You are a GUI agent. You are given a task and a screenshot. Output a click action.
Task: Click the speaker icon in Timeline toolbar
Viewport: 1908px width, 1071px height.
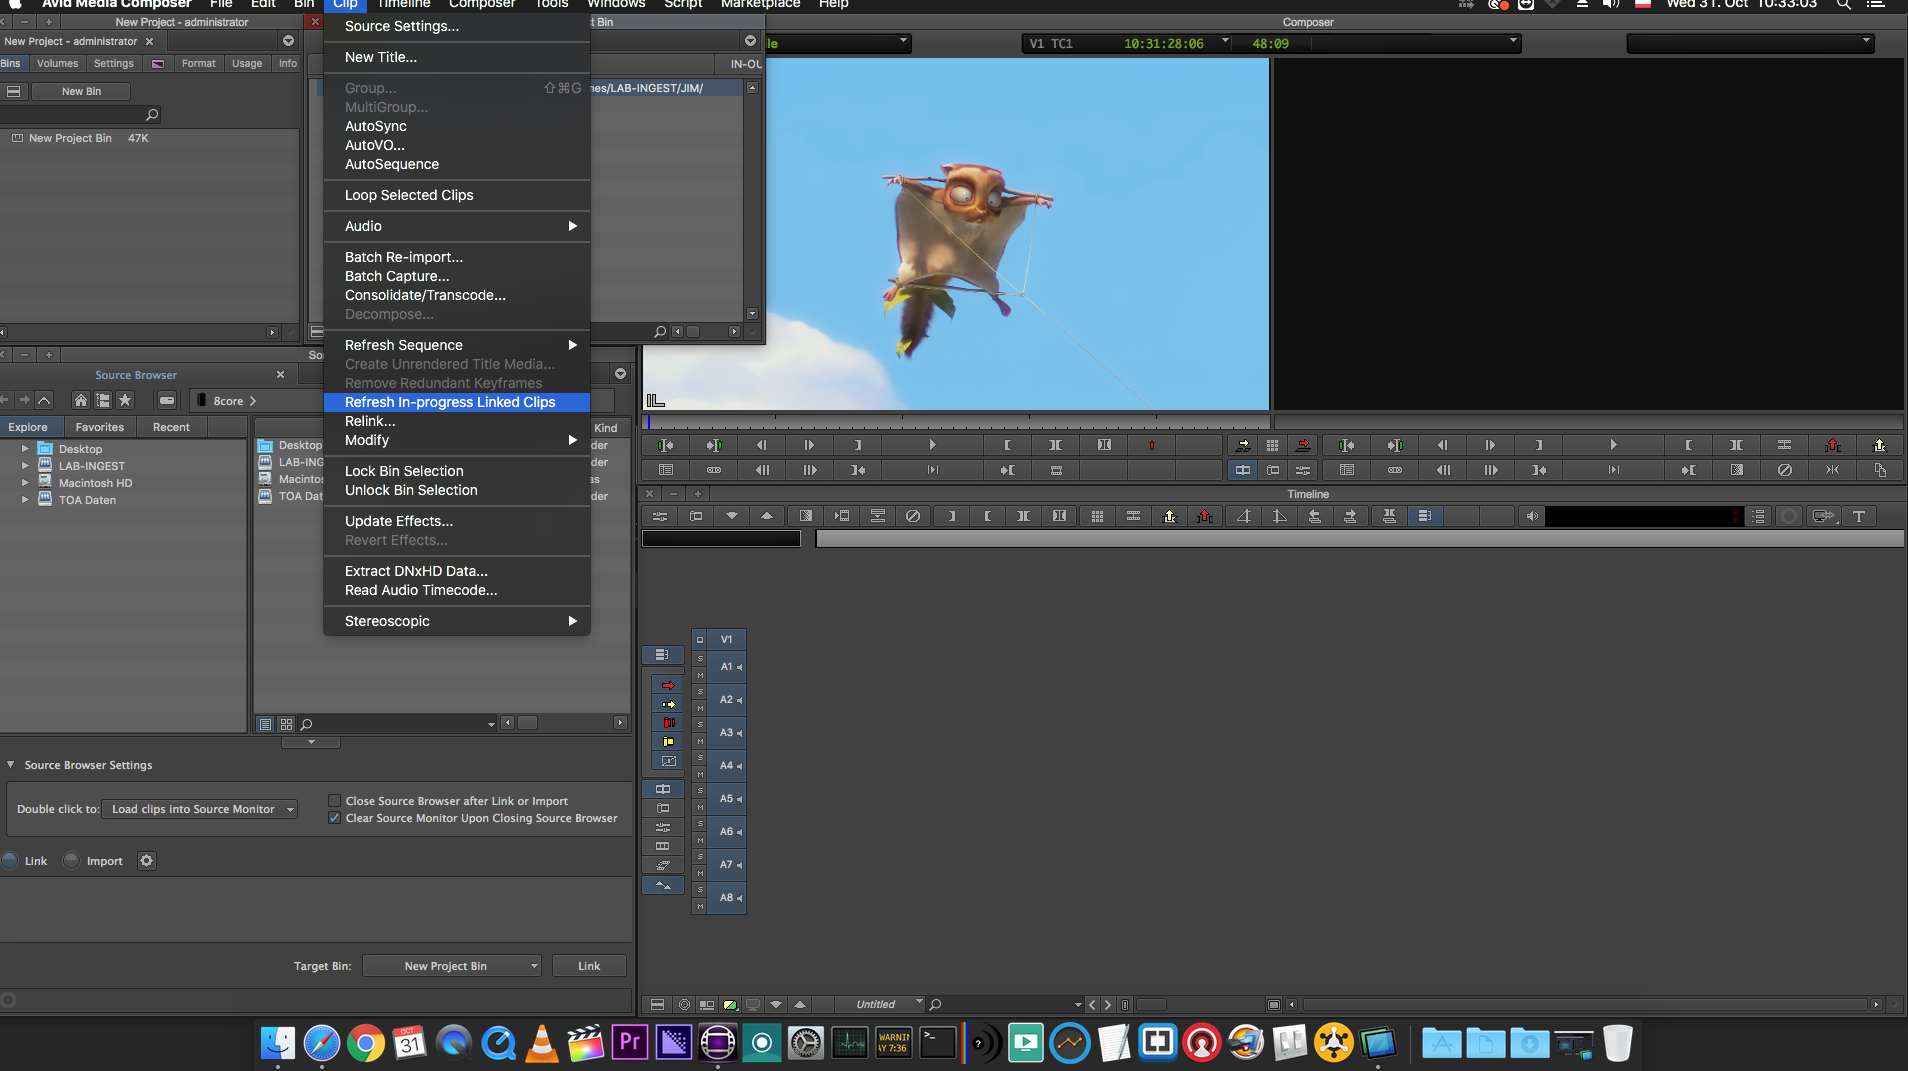pyautogui.click(x=1532, y=516)
